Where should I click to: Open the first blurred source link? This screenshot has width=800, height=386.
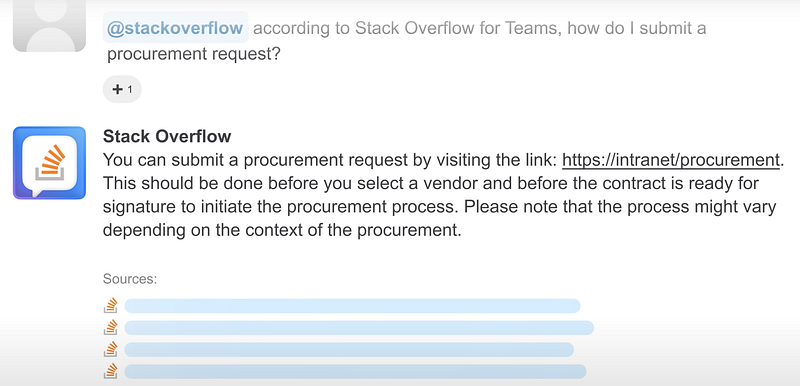click(x=352, y=306)
